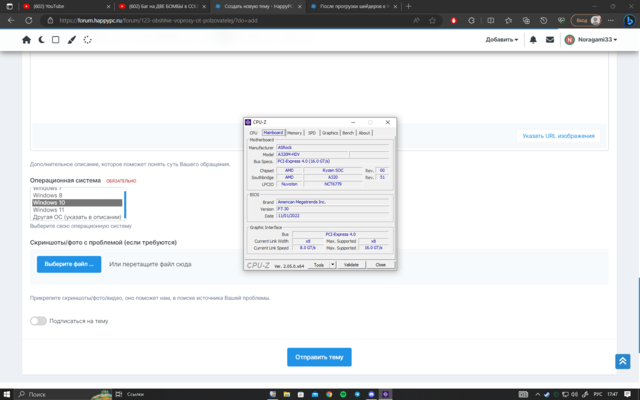Open the Graphics tab in CPU-Z
Image resolution: width=640 pixels, height=400 pixels.
330,132
